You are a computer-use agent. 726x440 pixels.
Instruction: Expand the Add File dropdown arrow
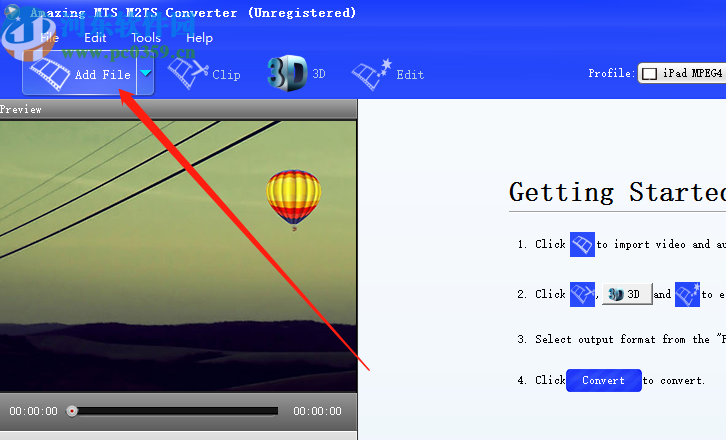(x=145, y=74)
